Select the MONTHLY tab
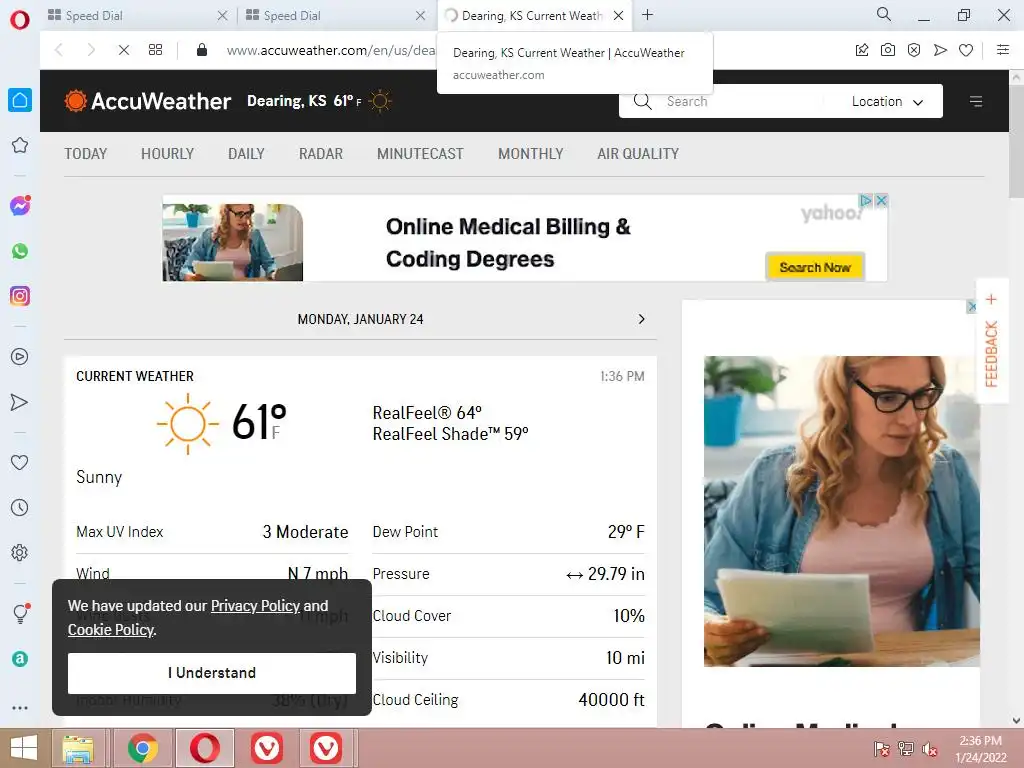 pyautogui.click(x=530, y=154)
